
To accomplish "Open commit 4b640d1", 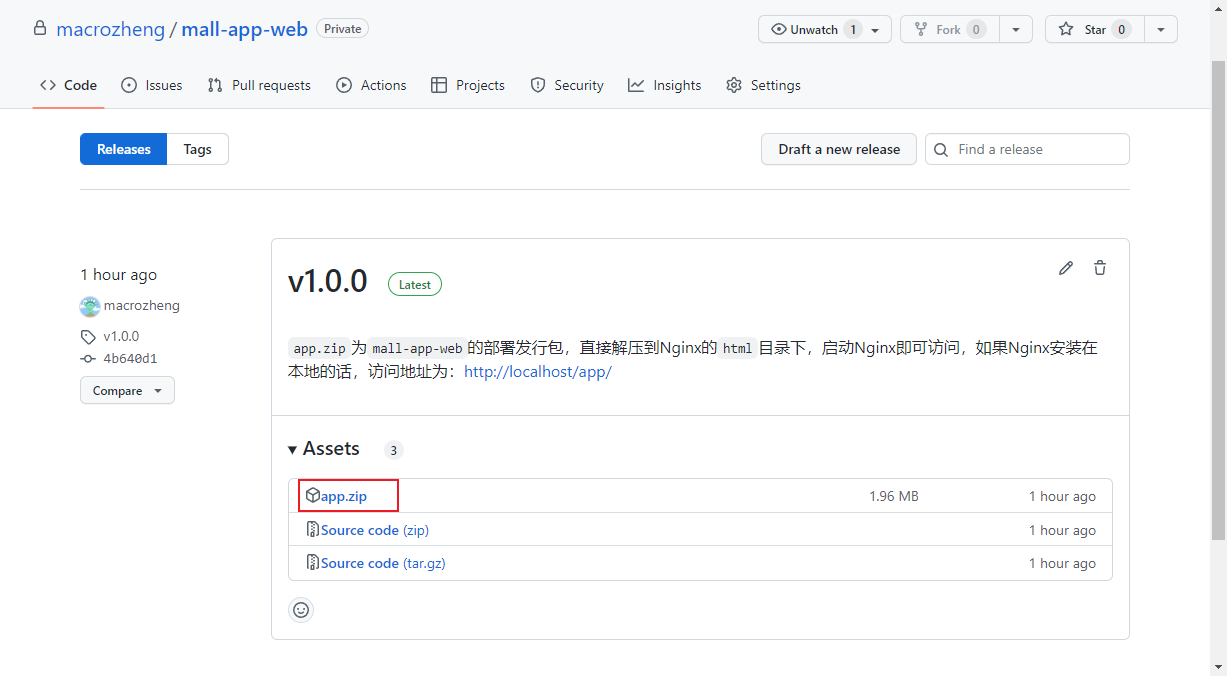I will point(130,358).
